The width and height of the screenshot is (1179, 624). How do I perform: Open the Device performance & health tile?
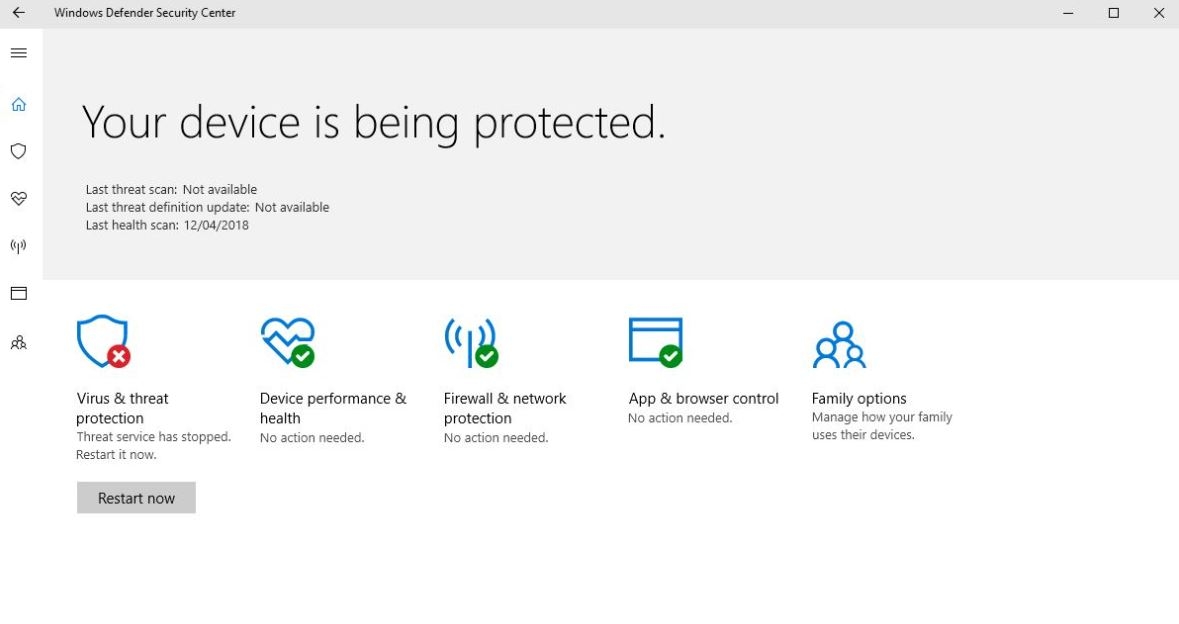(333, 408)
